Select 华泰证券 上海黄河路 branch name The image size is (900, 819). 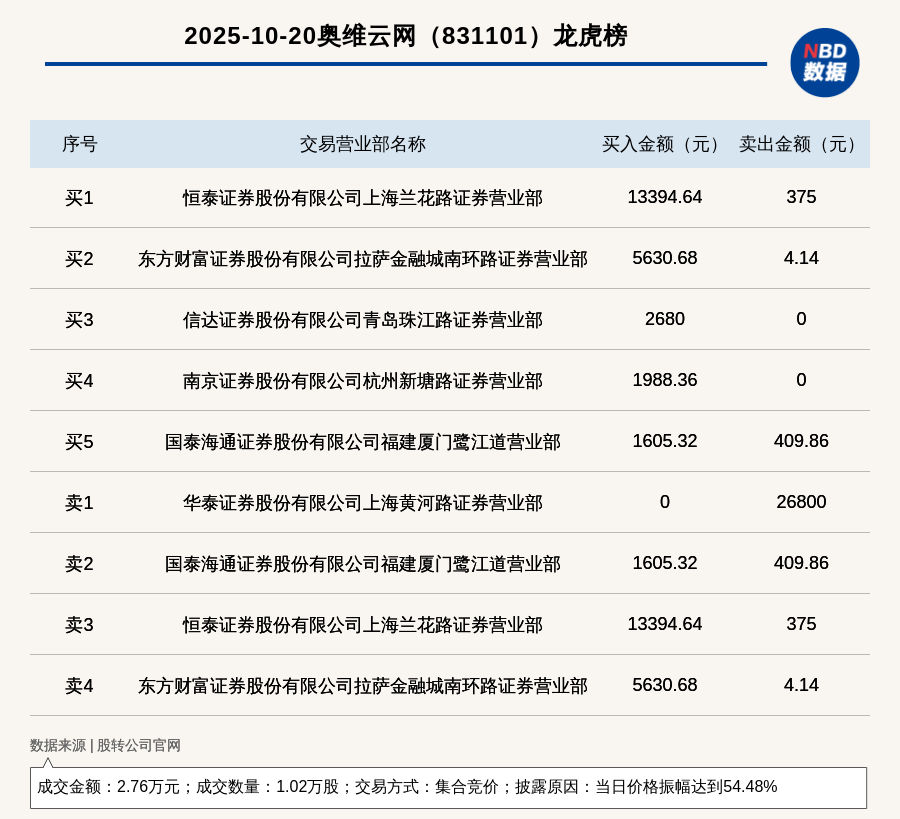362,503
